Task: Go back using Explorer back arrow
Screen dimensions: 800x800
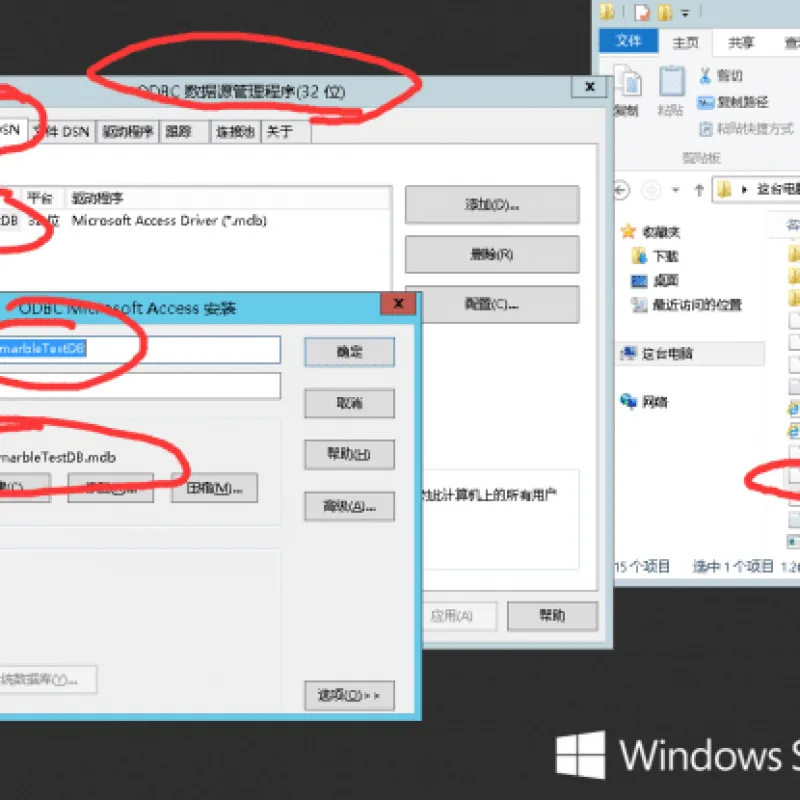Action: pos(621,191)
